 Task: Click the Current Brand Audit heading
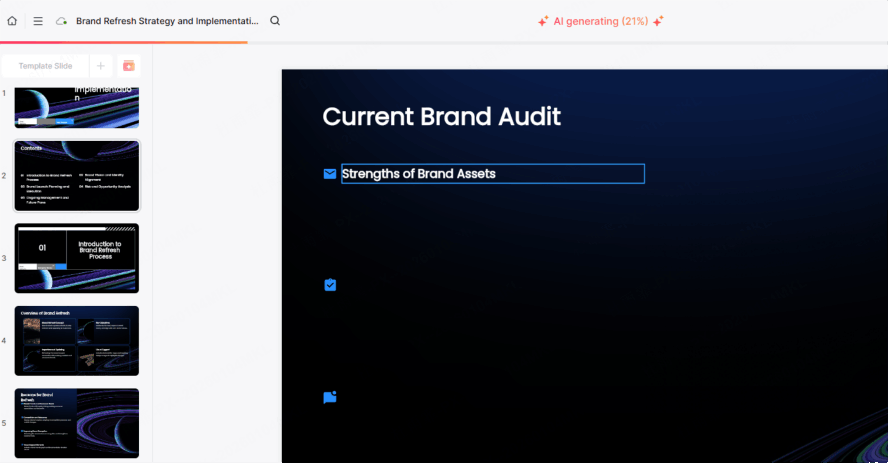(x=441, y=117)
